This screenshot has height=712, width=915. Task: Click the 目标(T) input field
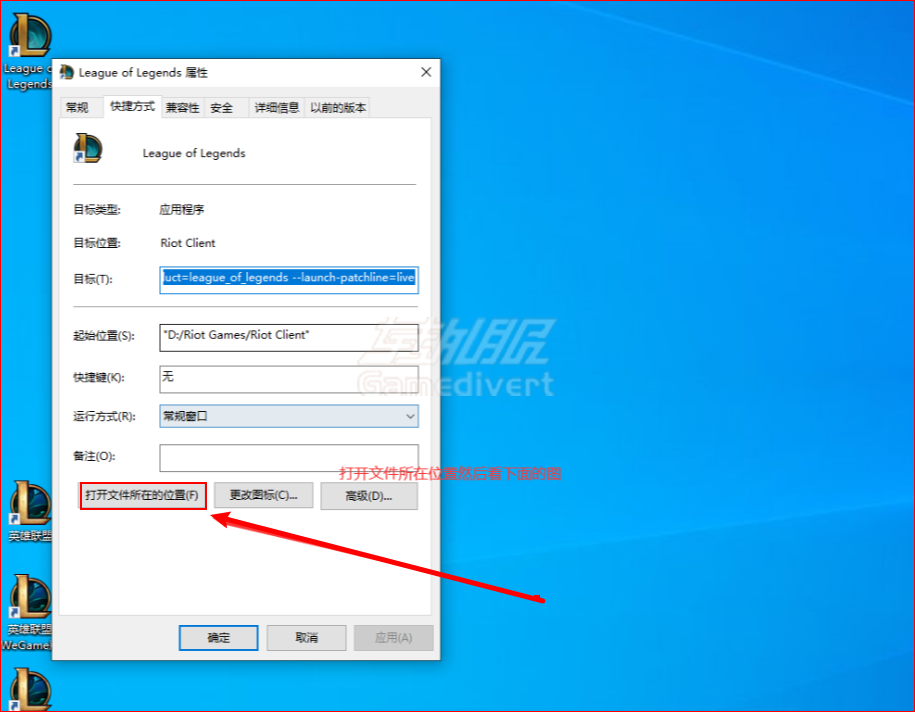coord(289,280)
